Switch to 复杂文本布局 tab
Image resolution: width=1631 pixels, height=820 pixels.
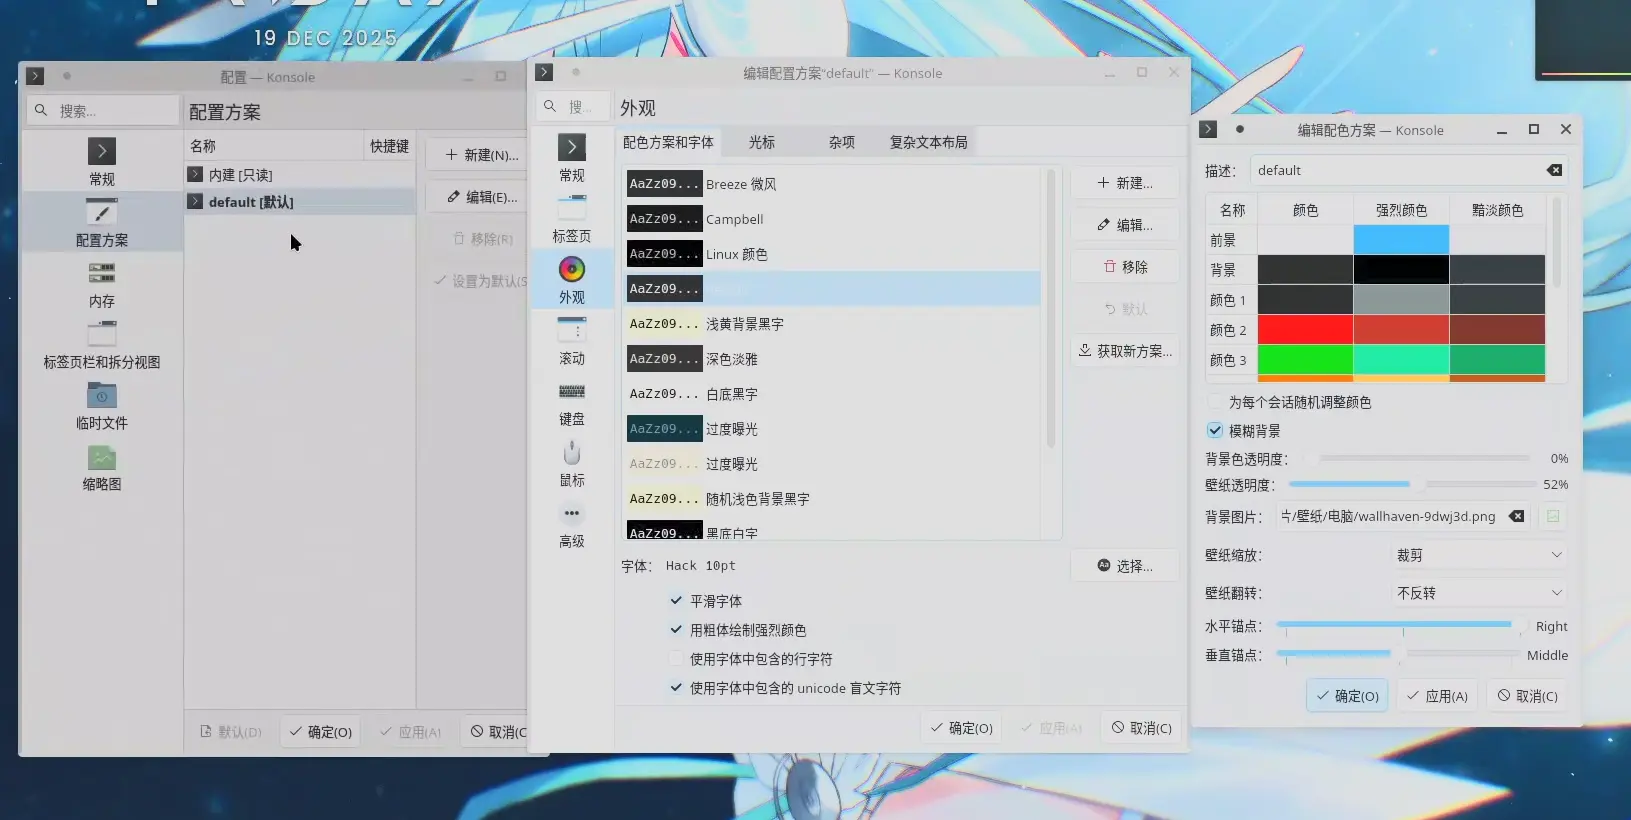click(x=929, y=142)
